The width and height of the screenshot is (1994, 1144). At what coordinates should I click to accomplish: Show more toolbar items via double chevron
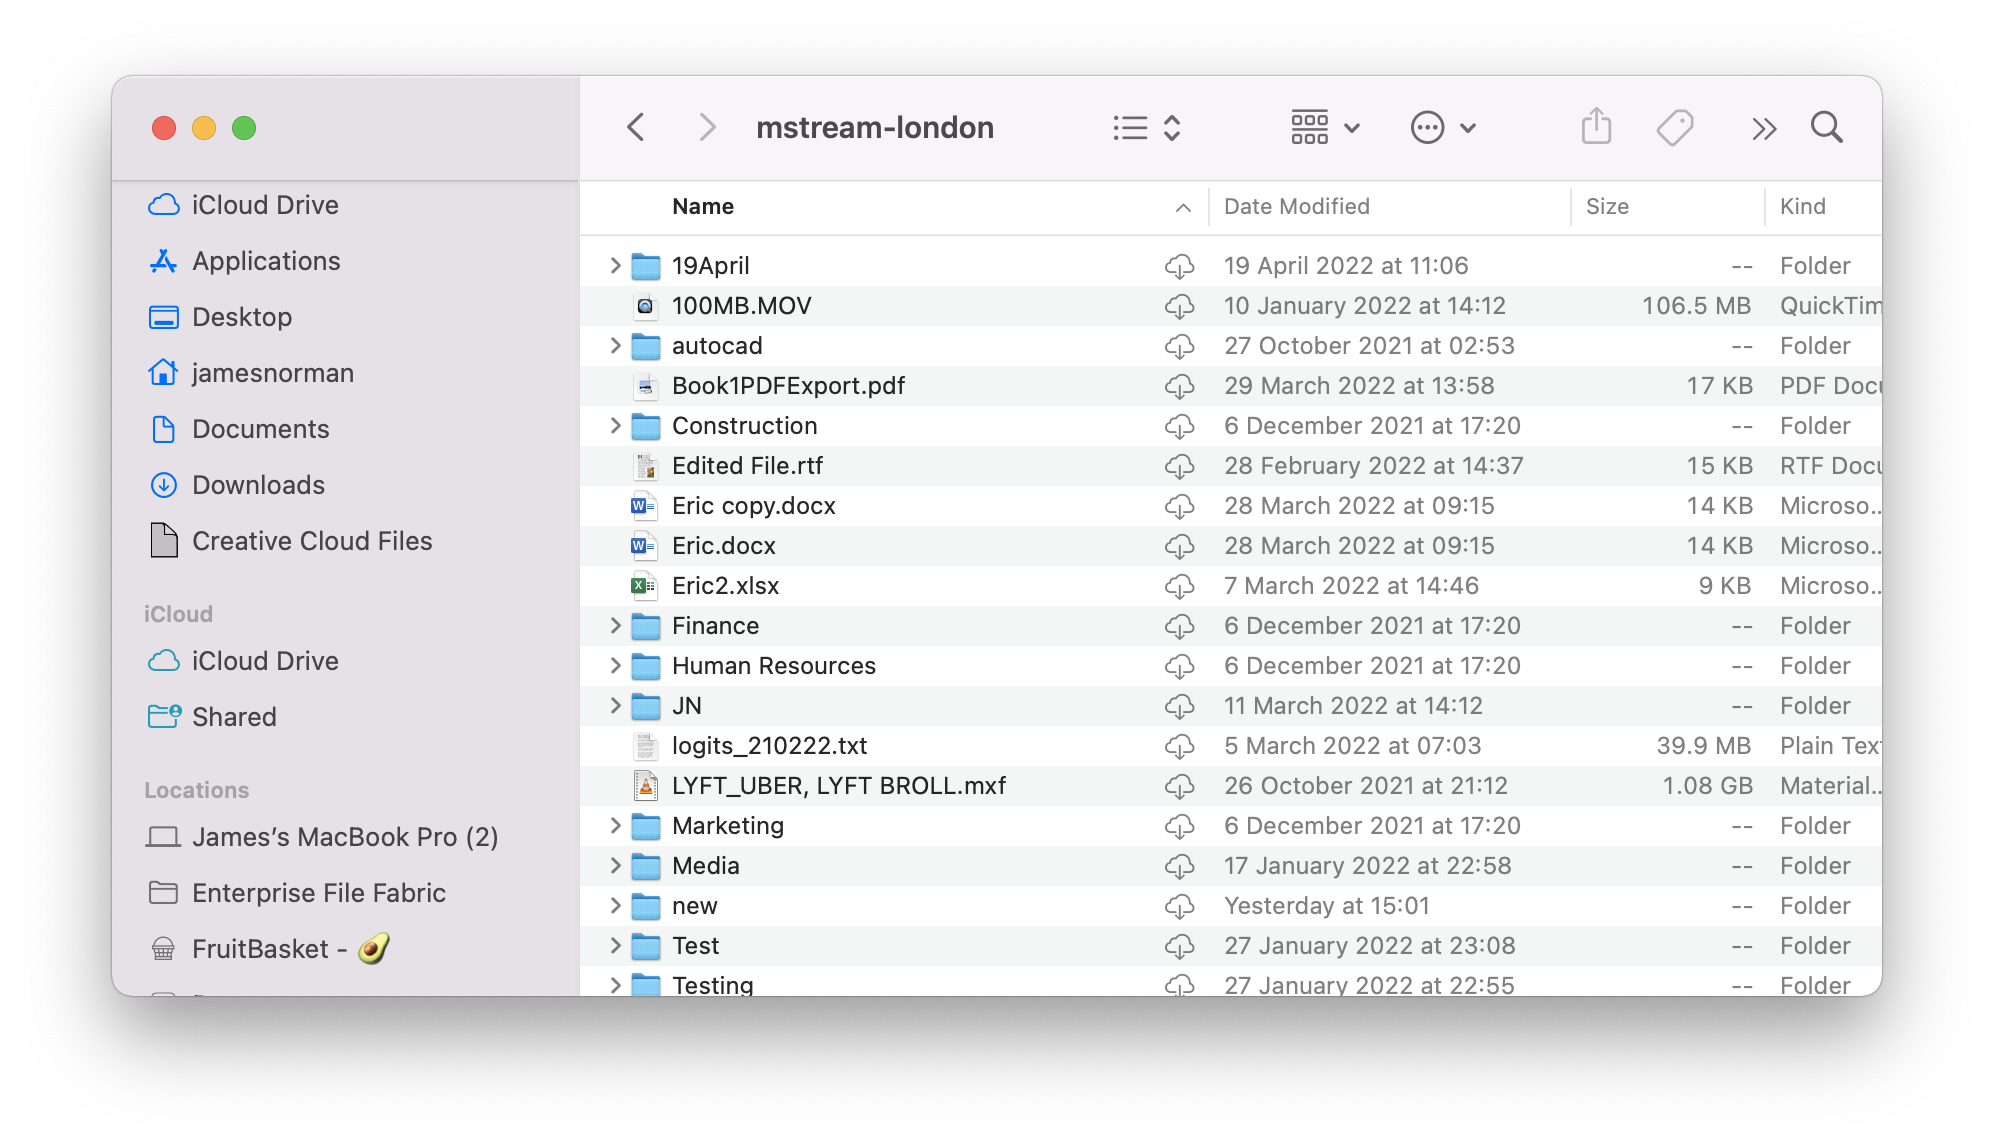[1763, 128]
